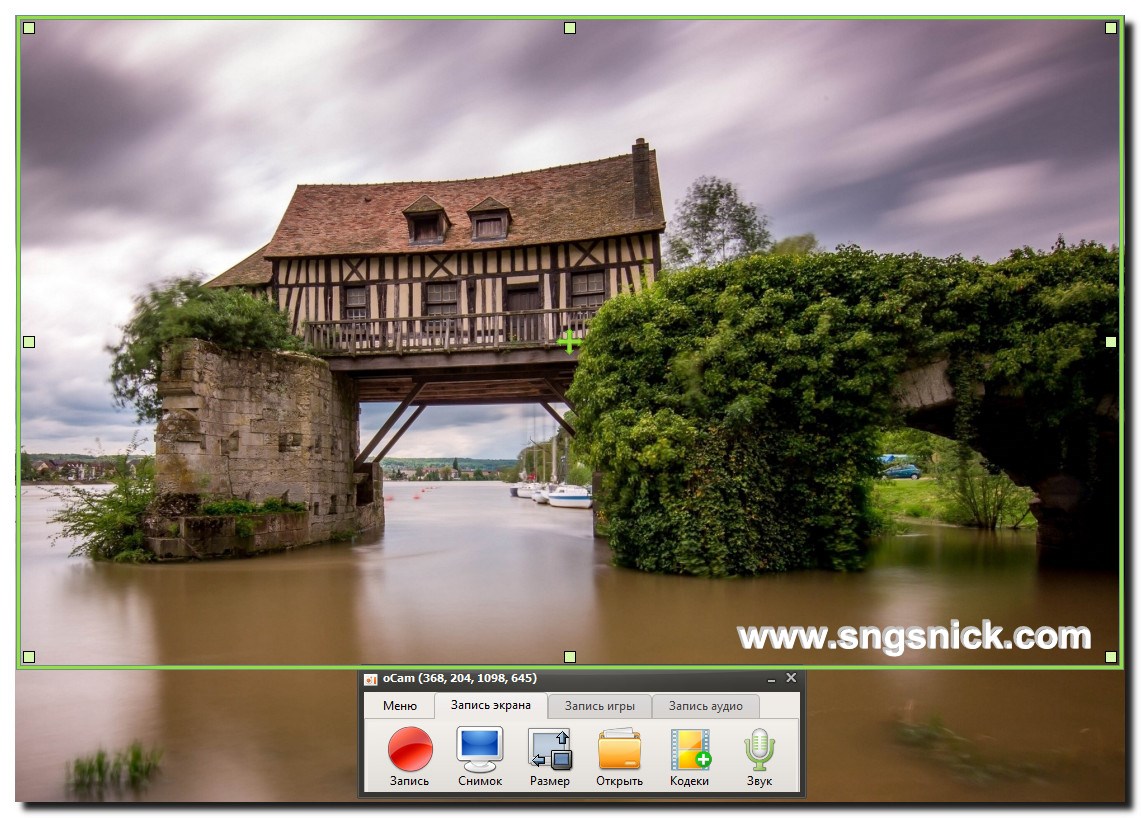Click the top-left capture frame handle
The width and height of the screenshot is (1141, 818).
(x=29, y=28)
